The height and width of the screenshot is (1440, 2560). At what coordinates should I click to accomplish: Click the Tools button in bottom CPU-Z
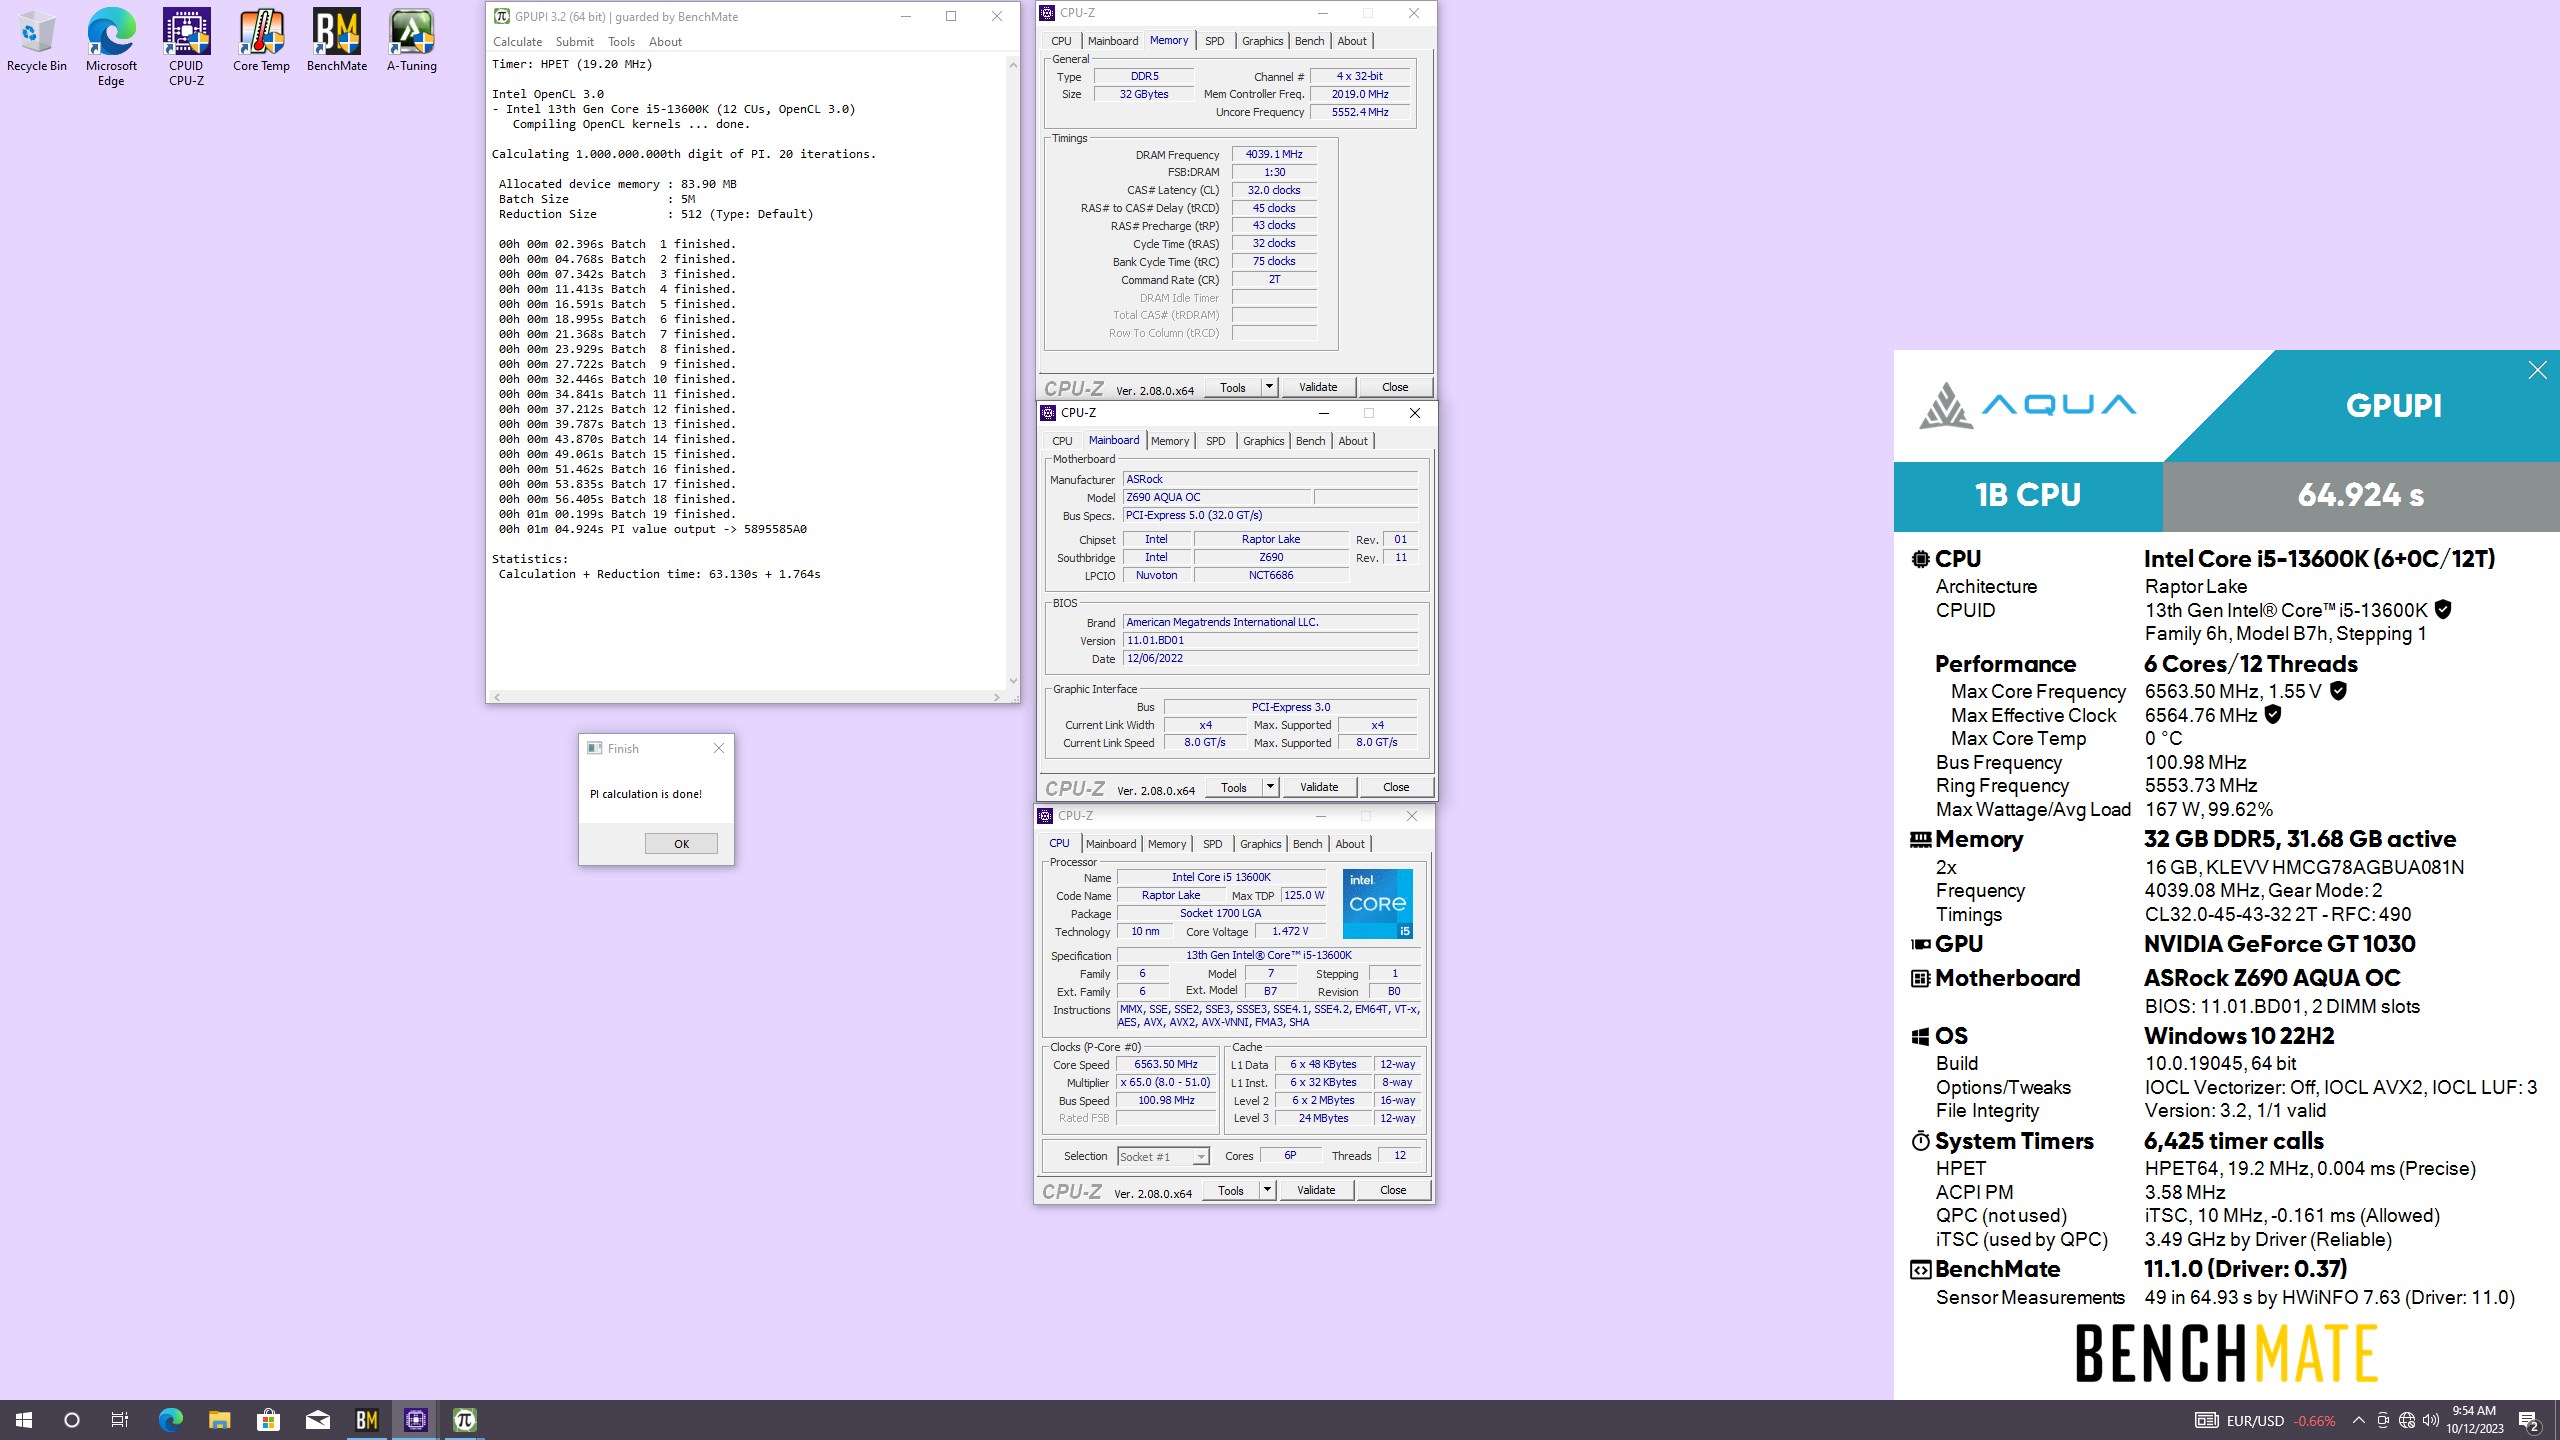pos(1230,1190)
